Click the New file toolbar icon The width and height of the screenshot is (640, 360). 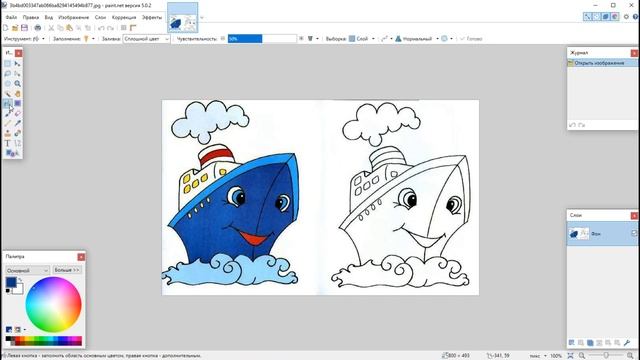point(5,28)
